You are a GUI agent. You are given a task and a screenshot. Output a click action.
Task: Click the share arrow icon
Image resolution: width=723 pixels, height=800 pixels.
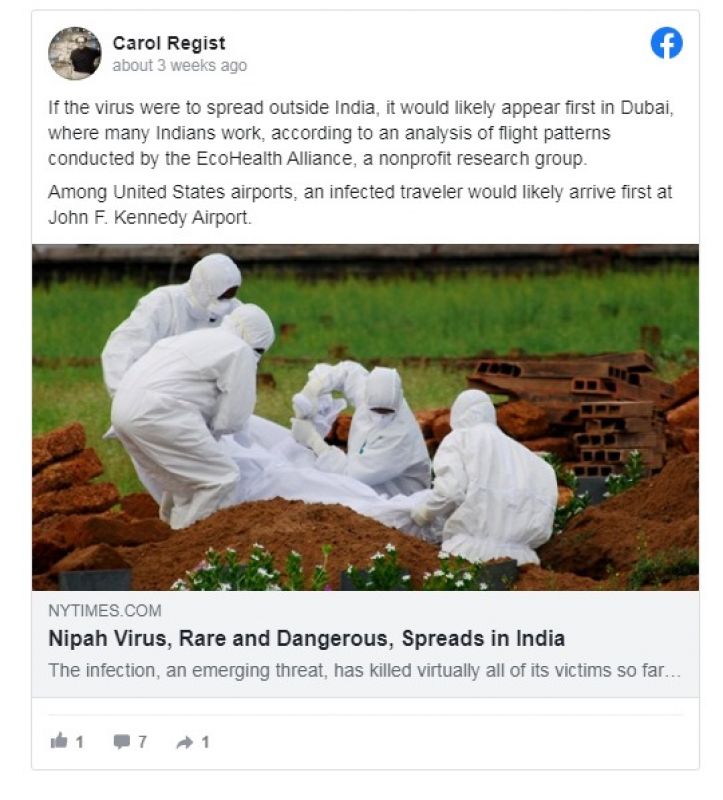point(185,742)
